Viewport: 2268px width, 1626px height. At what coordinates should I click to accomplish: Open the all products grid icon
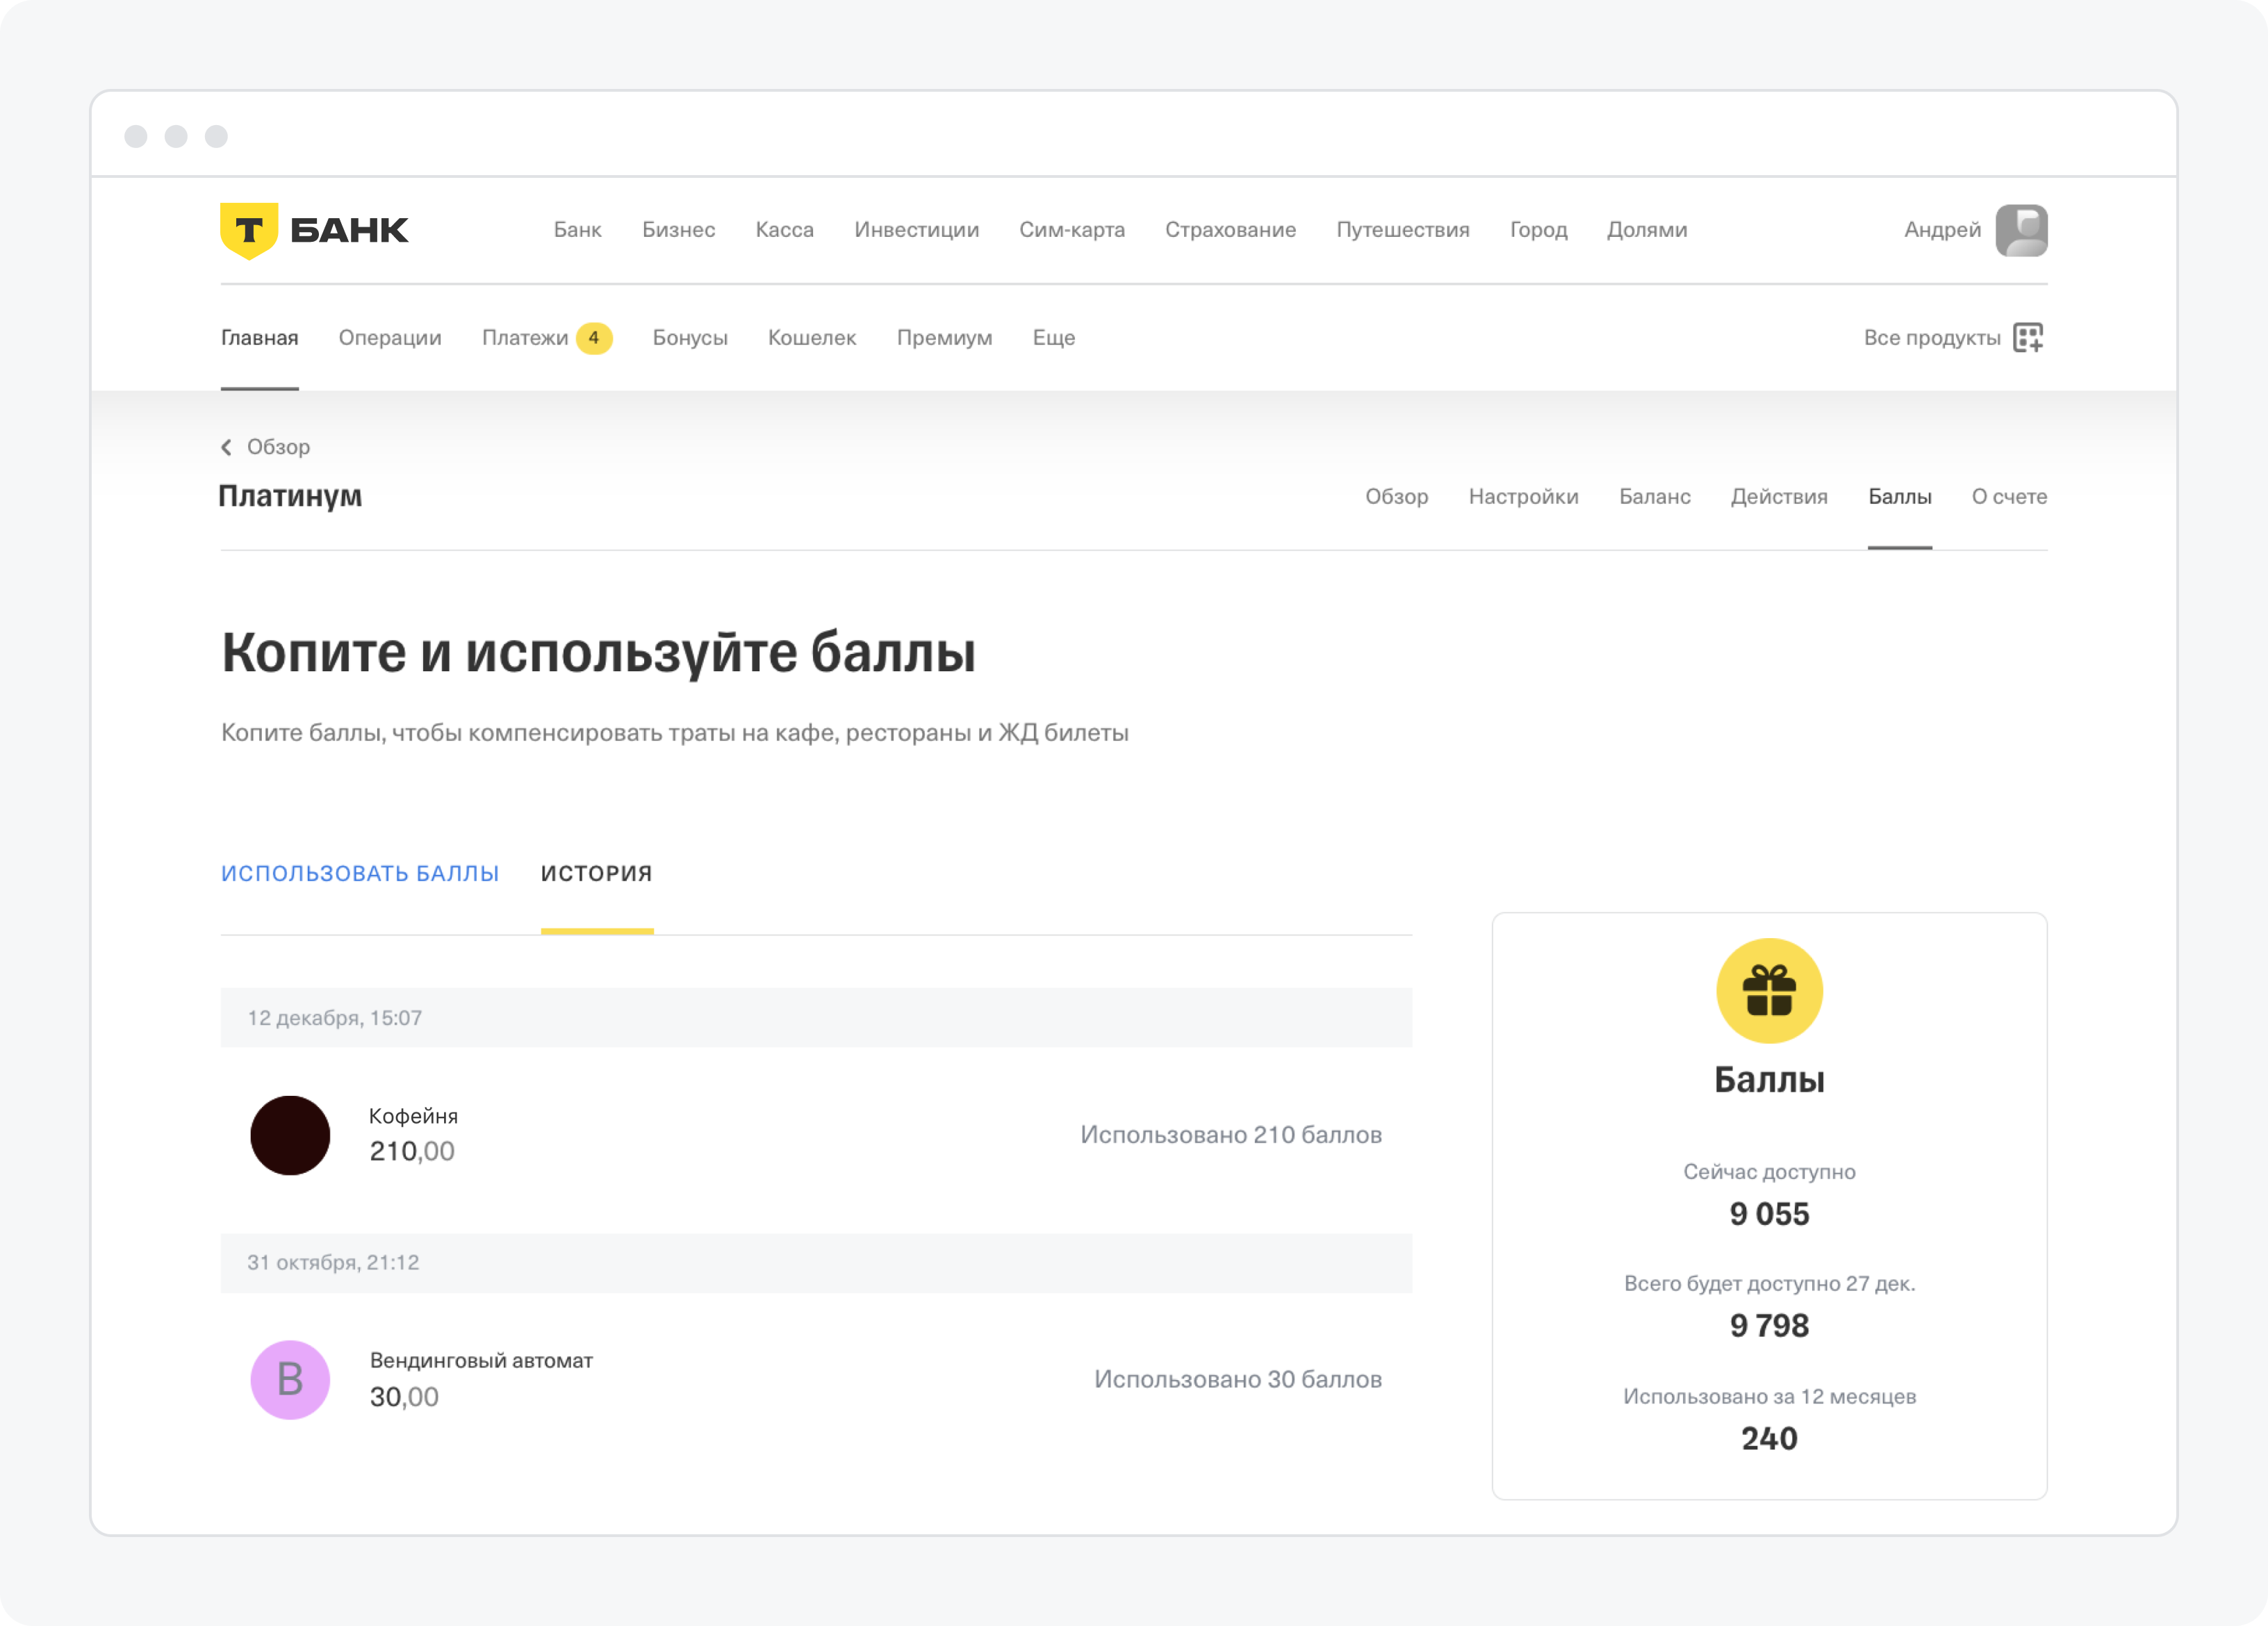[x=2028, y=338]
